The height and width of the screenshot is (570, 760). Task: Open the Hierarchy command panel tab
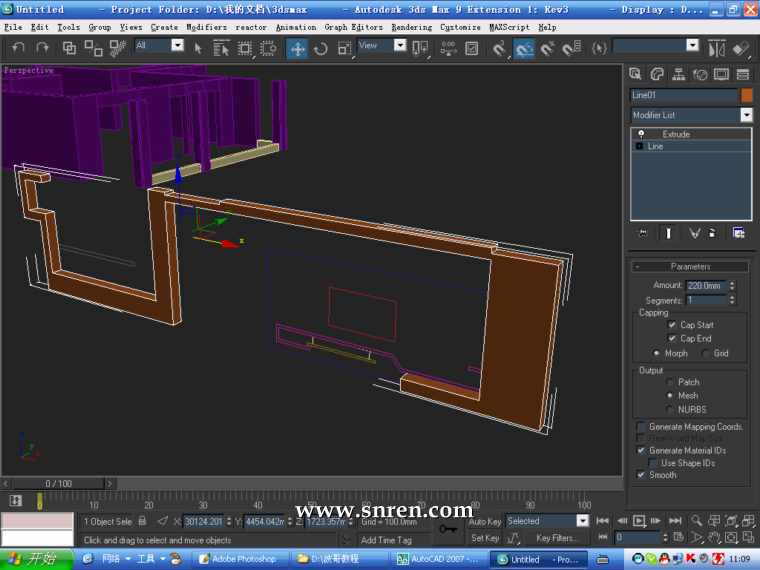click(679, 74)
